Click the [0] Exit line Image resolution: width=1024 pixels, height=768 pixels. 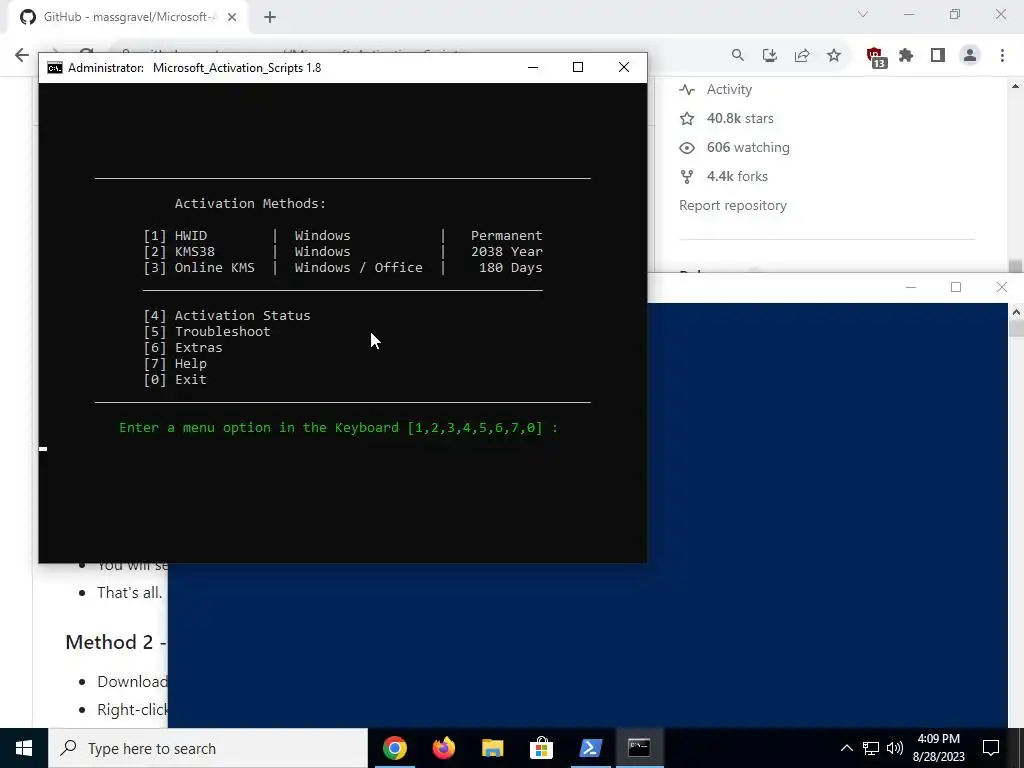click(x=175, y=379)
